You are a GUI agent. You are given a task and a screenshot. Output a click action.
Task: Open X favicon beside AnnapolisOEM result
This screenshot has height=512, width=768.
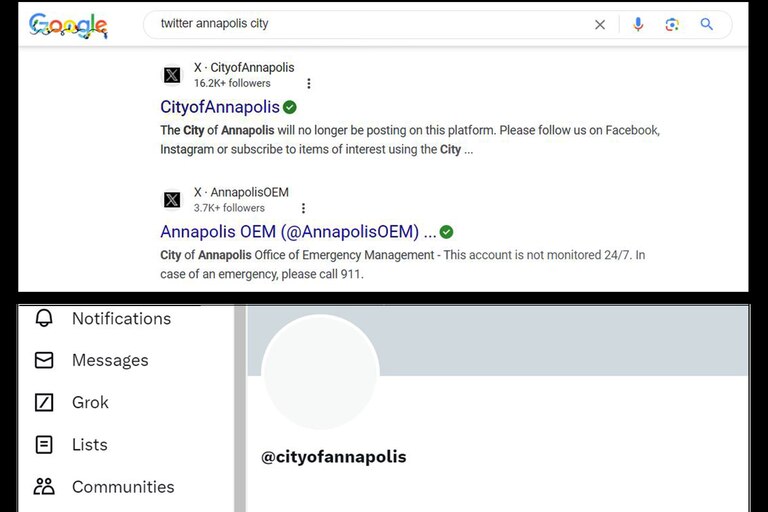coord(172,200)
